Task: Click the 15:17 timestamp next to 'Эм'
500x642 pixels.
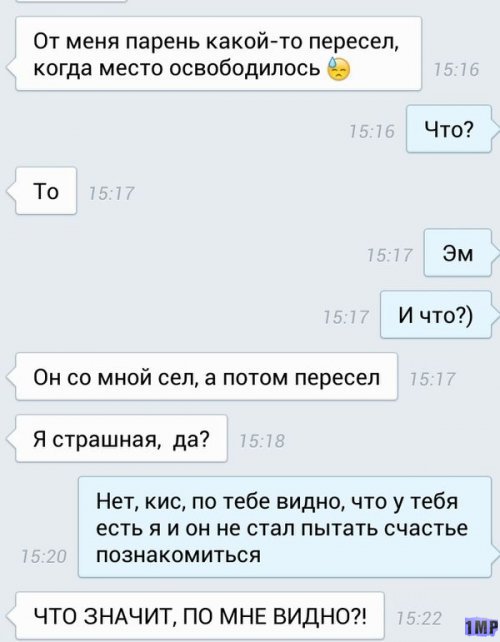Action: click(x=389, y=255)
